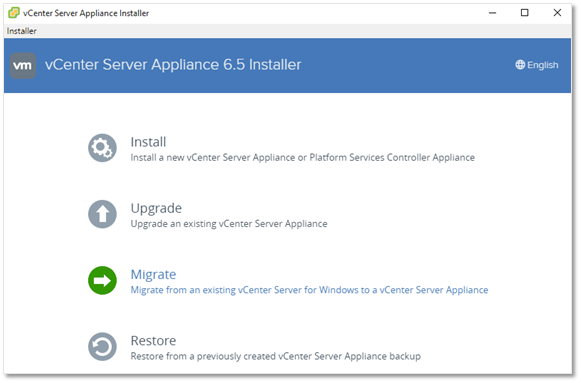This screenshot has width=581, height=383.
Task: Click Upgrade an existing vCenter Server Appliance text
Action: coord(229,224)
